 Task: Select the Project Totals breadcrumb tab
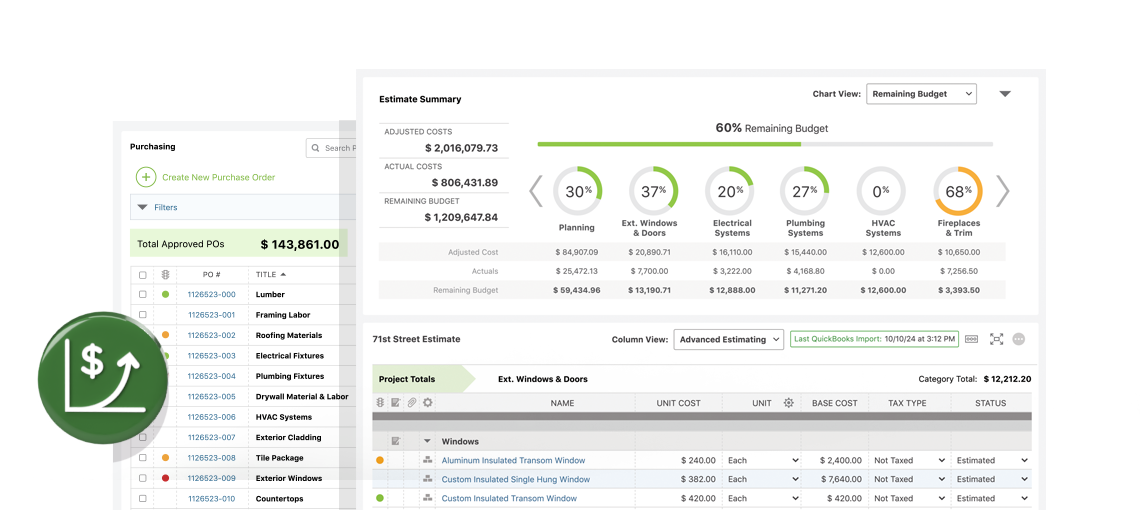pyautogui.click(x=407, y=379)
